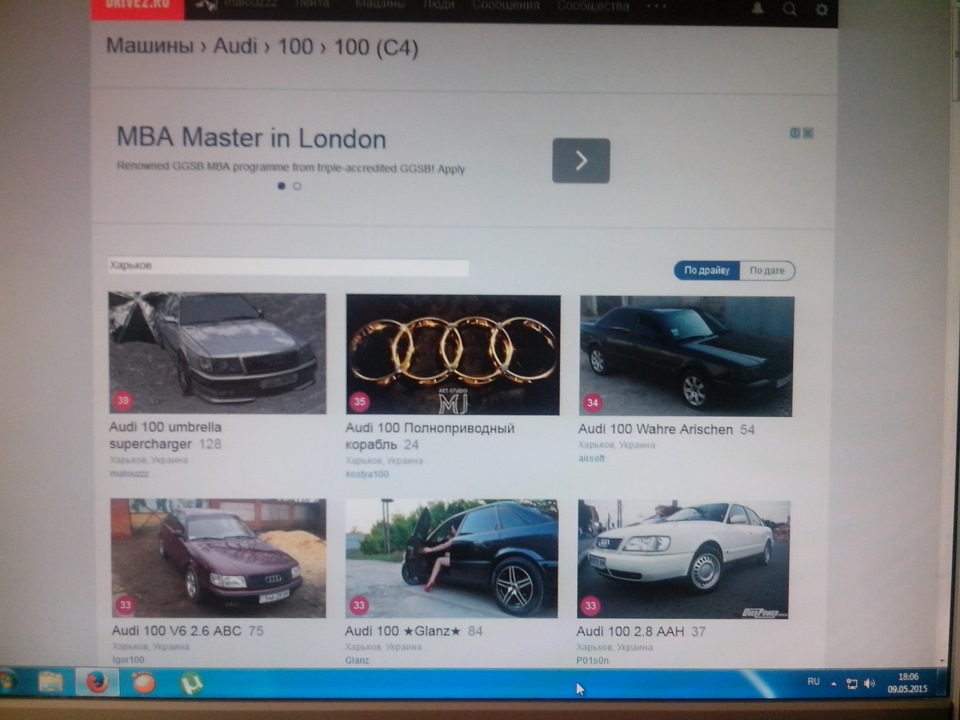Screen dimensions: 960x720
Task: Open Windows Explorer folder on taskbar
Action: tap(51, 681)
